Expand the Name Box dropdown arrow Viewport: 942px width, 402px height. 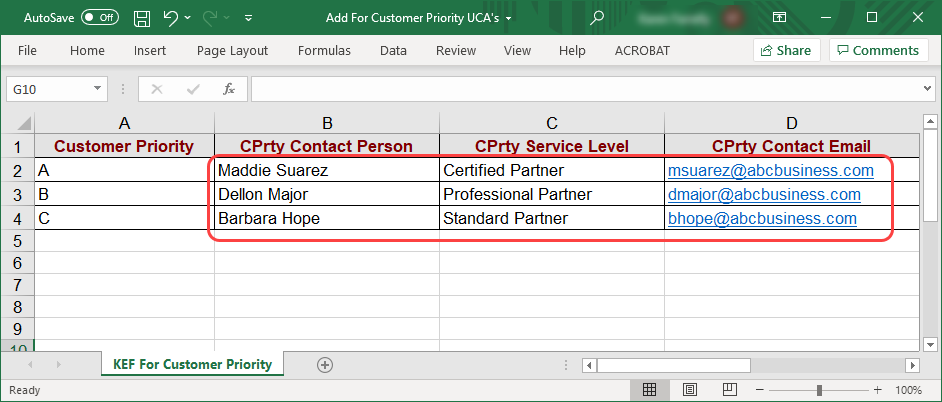click(x=97, y=89)
